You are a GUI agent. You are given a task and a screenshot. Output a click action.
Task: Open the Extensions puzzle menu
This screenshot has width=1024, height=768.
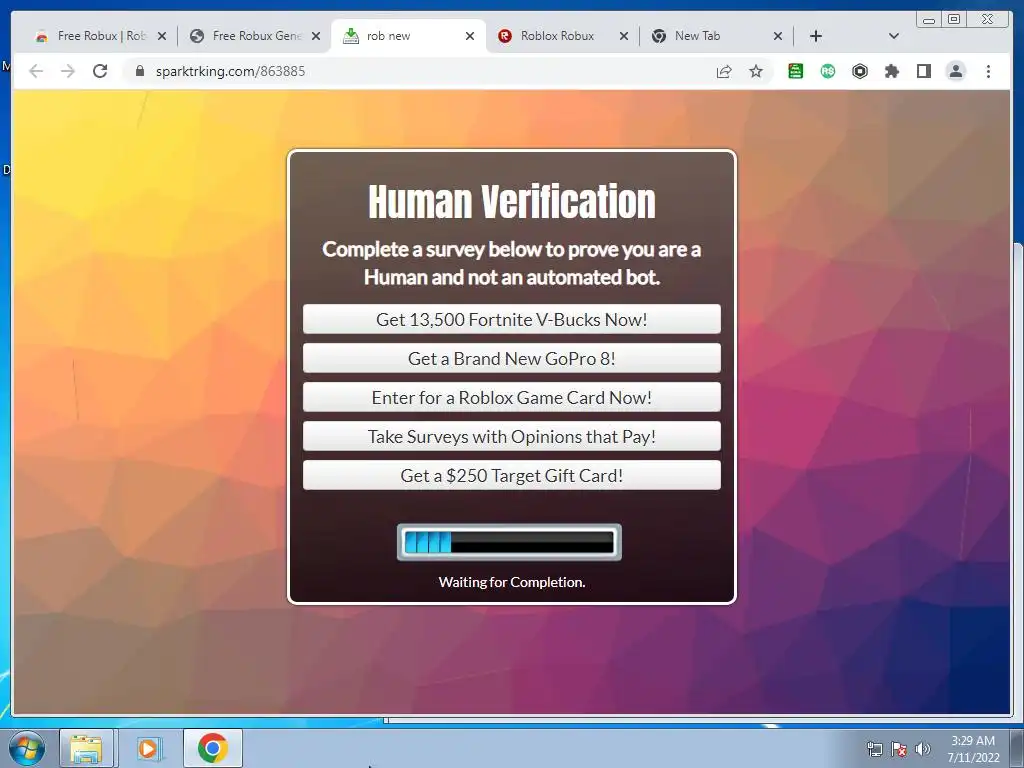(x=891, y=71)
